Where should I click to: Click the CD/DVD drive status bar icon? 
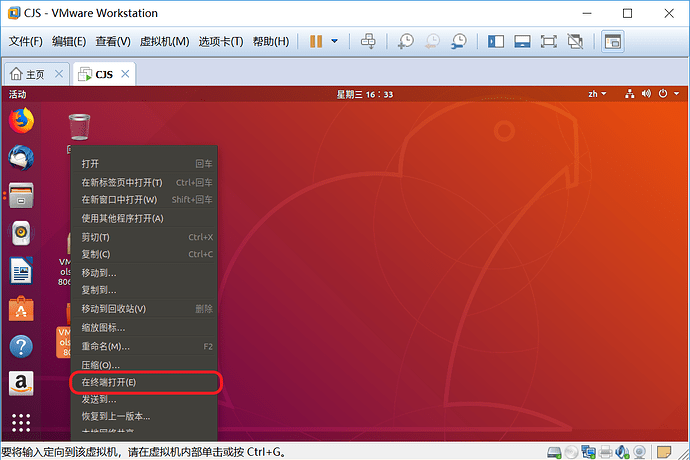[x=571, y=452]
